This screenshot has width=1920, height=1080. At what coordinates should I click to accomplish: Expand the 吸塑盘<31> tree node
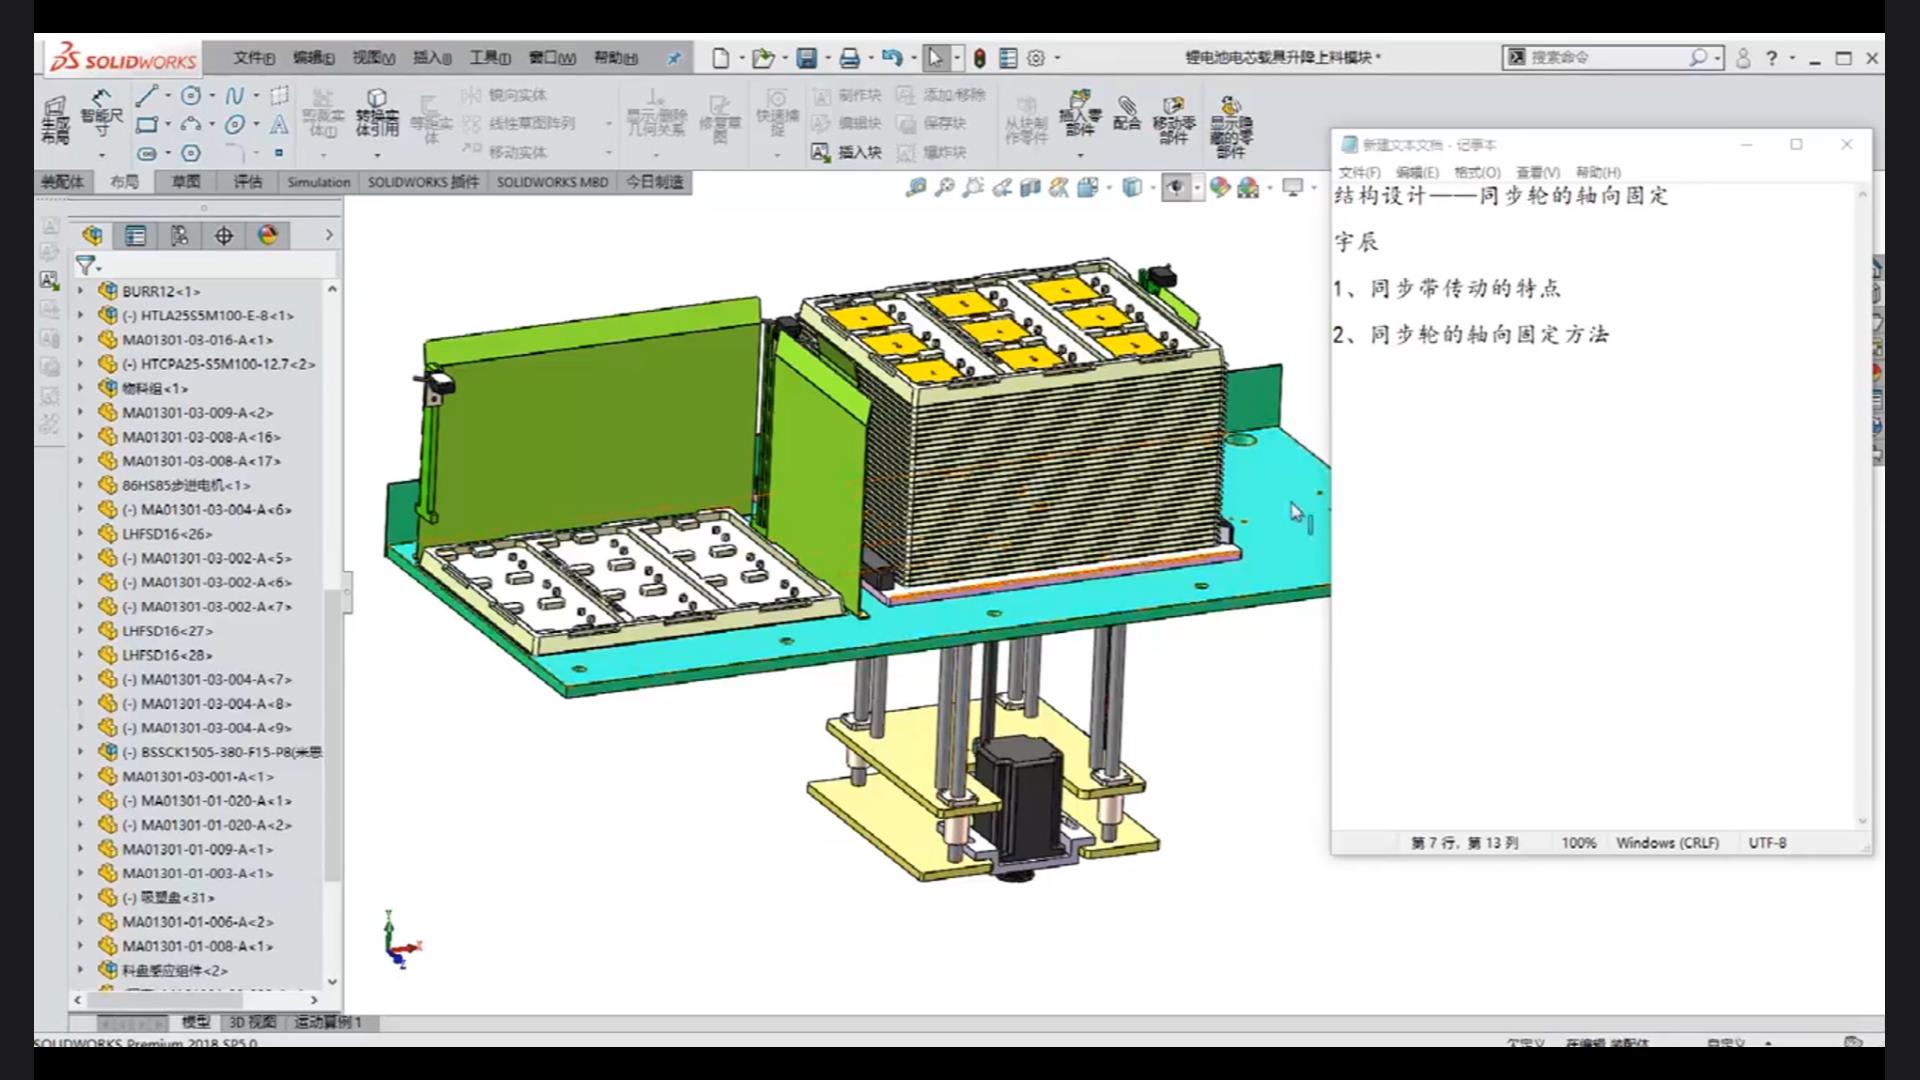pos(81,897)
